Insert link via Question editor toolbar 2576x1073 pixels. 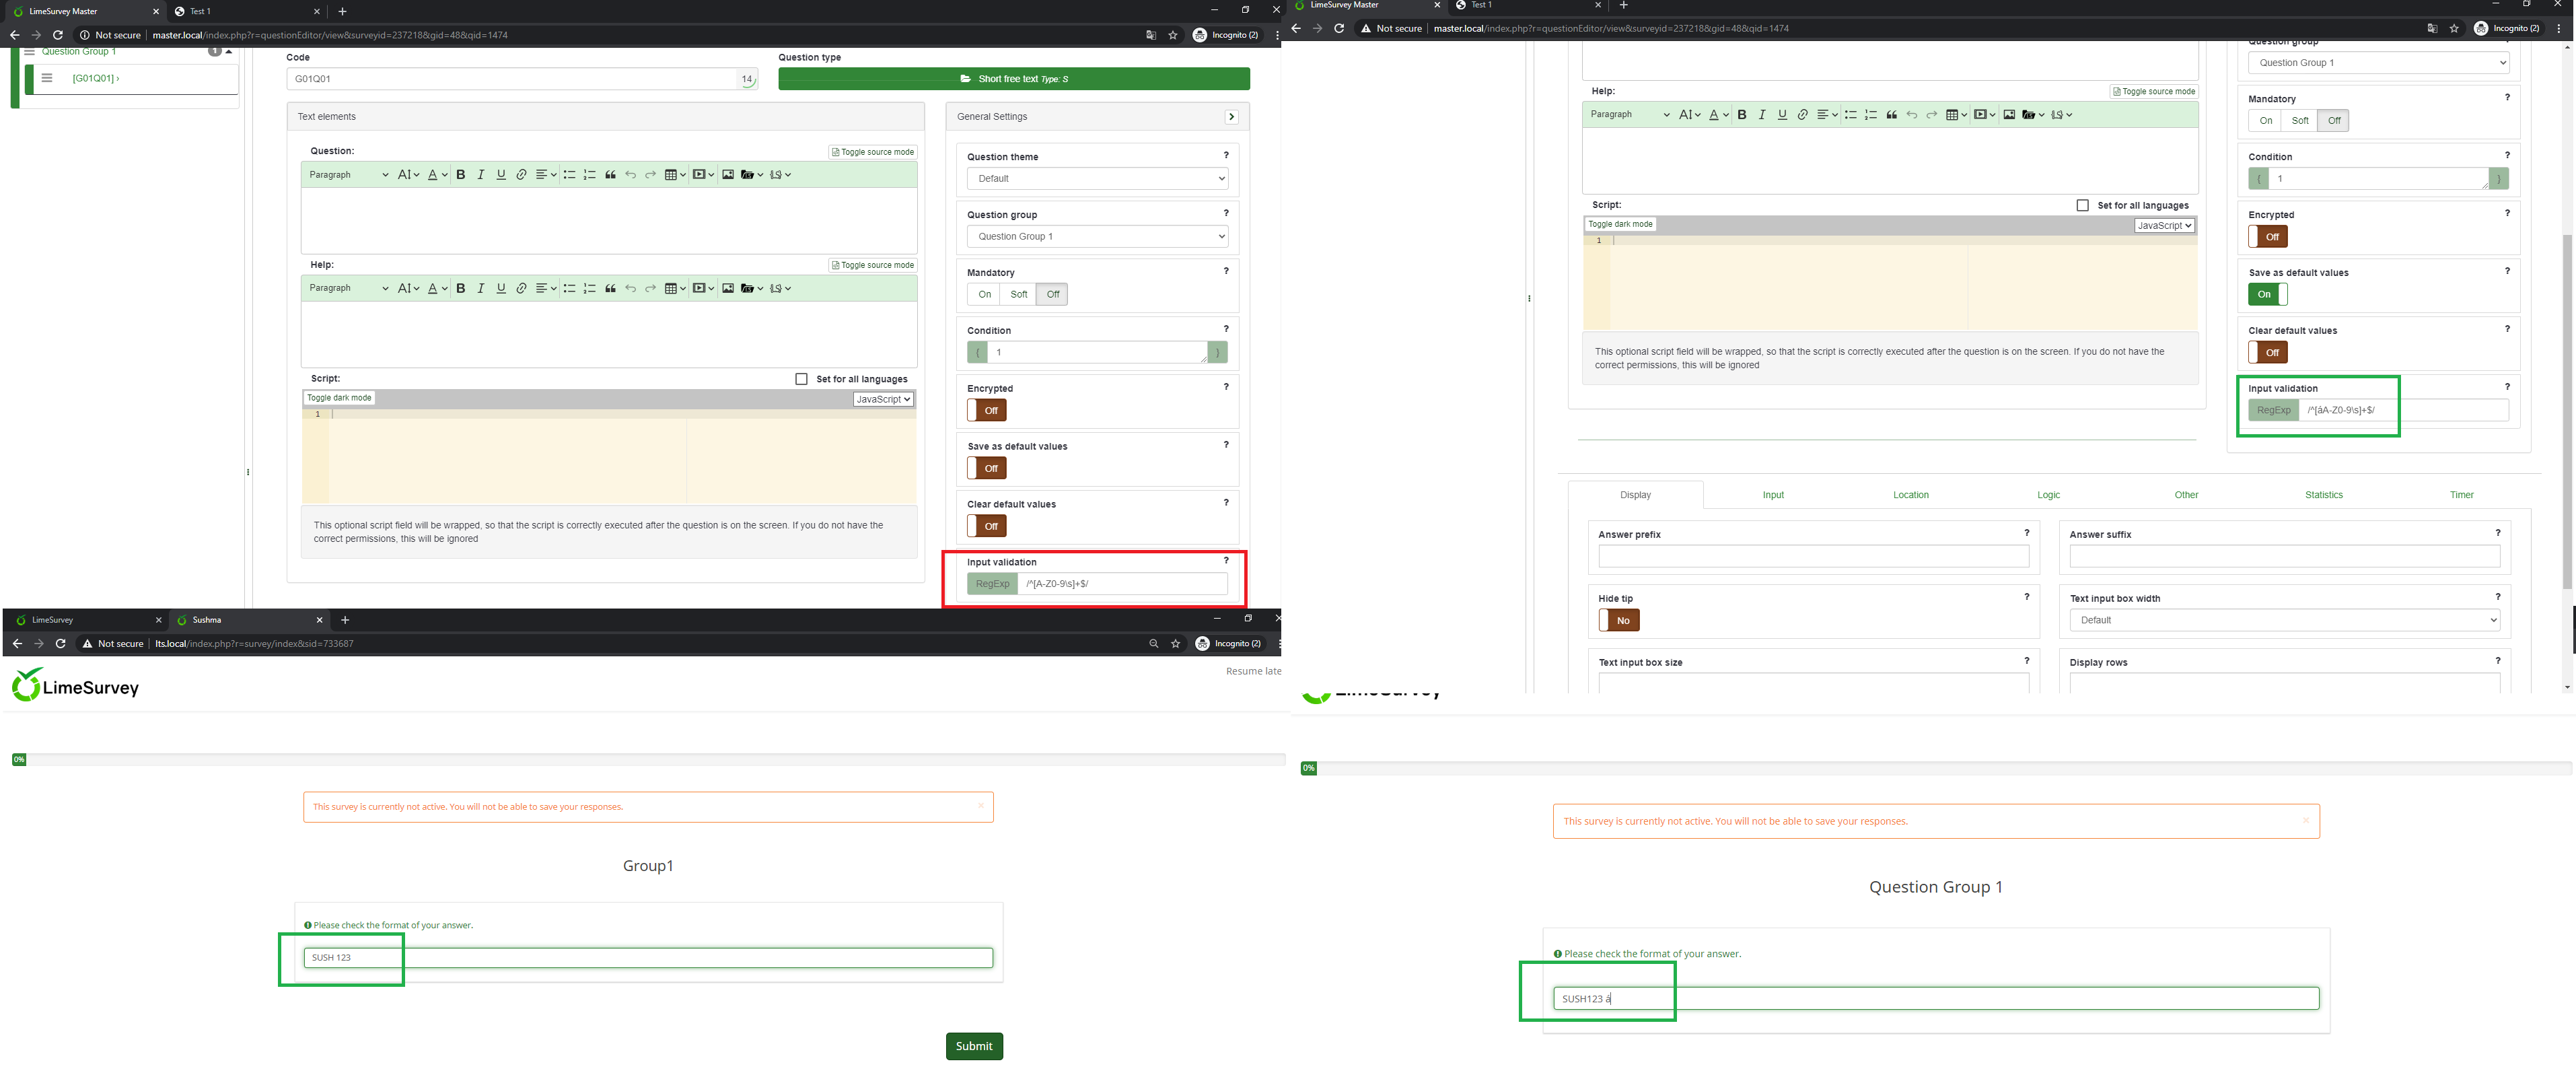click(521, 175)
